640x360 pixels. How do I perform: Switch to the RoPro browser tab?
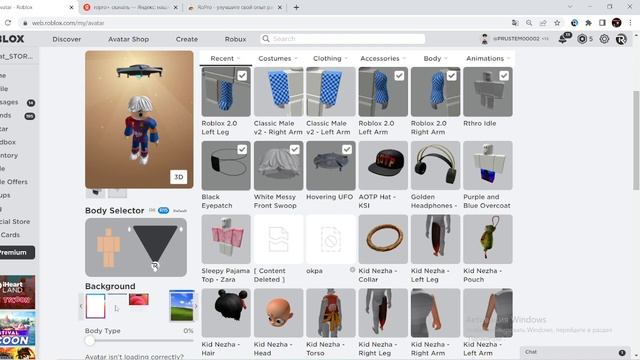235,7
